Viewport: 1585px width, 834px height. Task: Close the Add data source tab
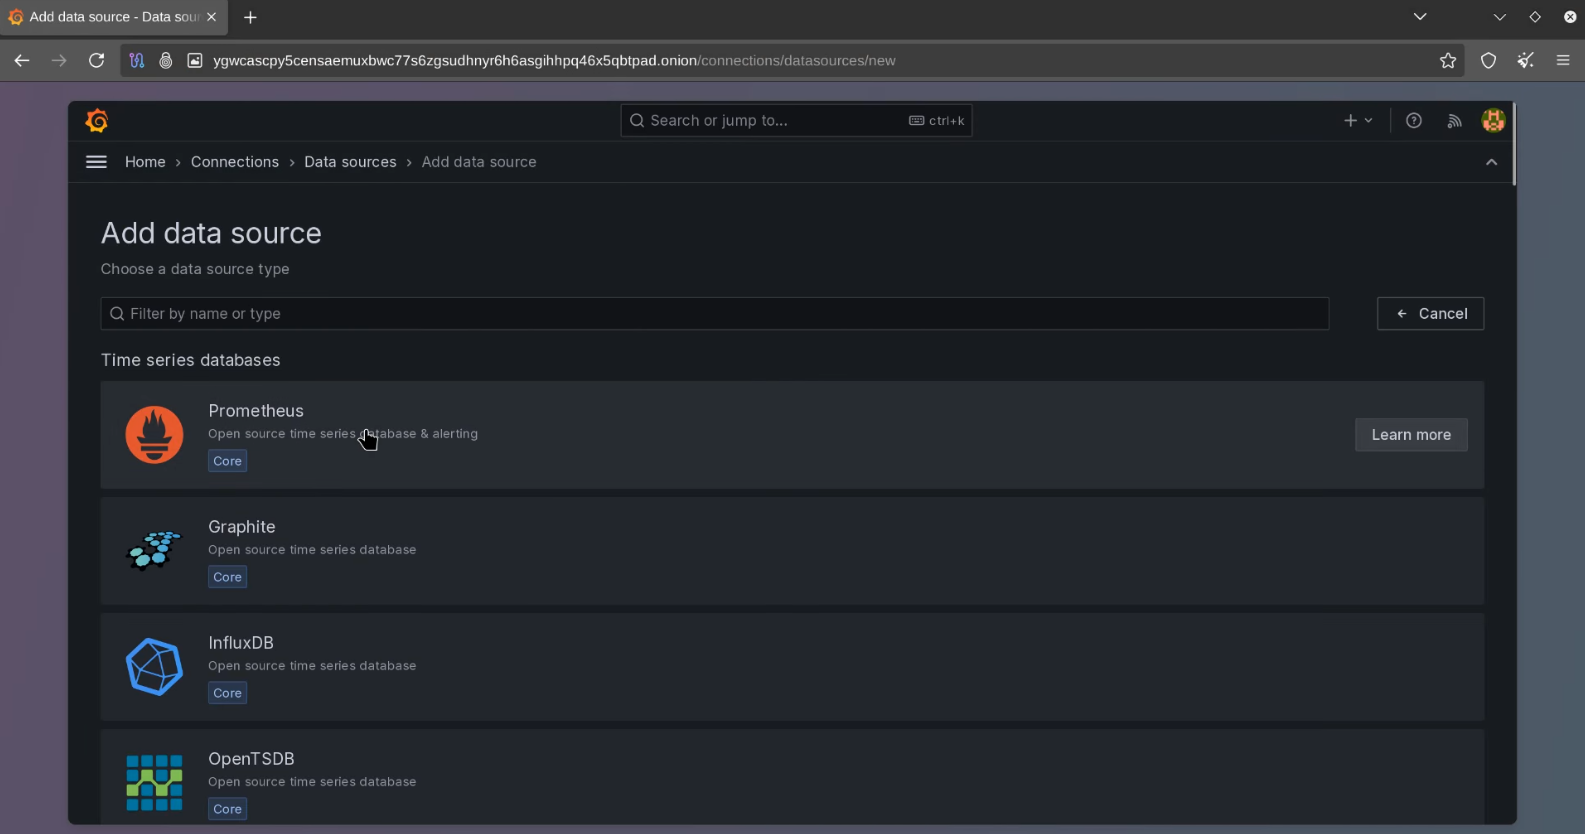pos(211,17)
